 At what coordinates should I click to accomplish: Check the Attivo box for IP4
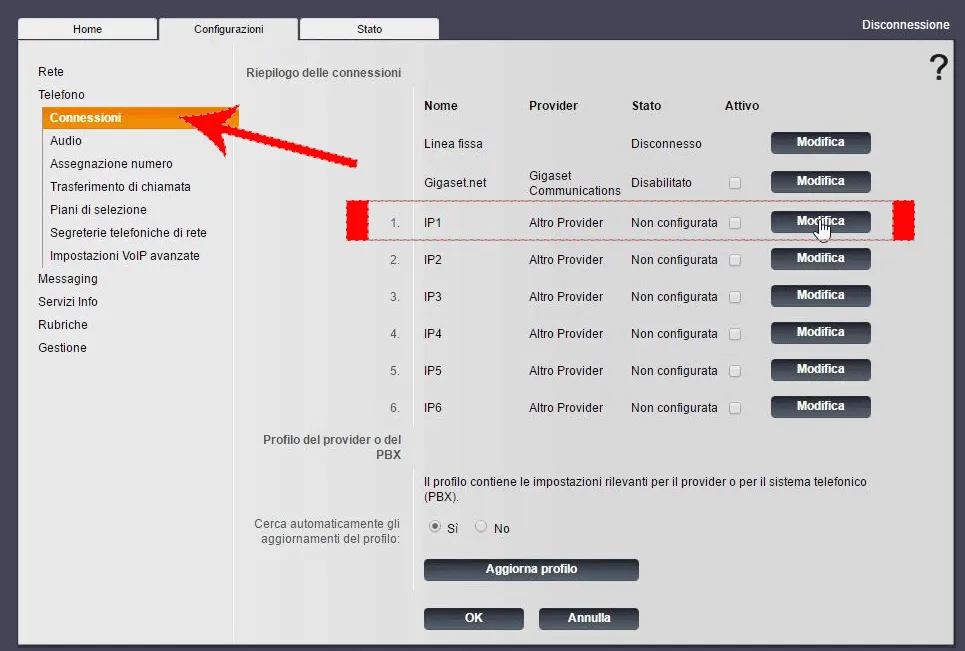(x=735, y=334)
